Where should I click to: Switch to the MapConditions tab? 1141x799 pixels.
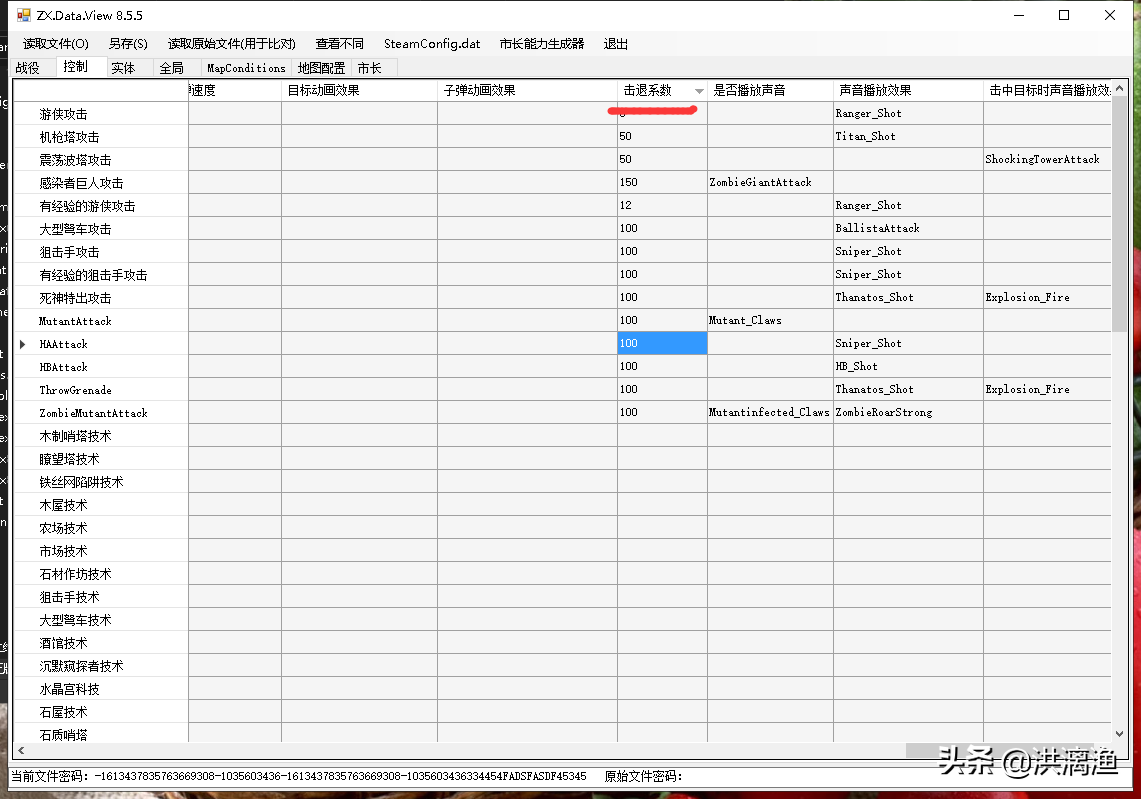point(246,68)
